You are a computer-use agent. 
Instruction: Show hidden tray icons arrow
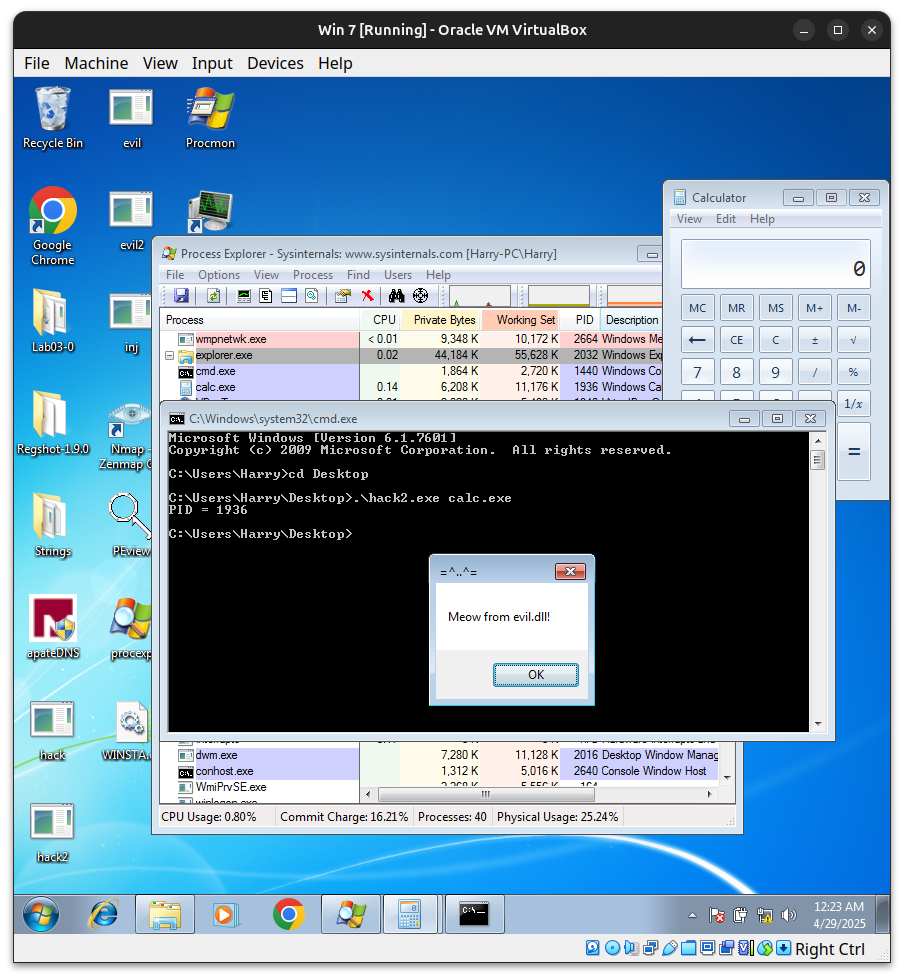[692, 915]
